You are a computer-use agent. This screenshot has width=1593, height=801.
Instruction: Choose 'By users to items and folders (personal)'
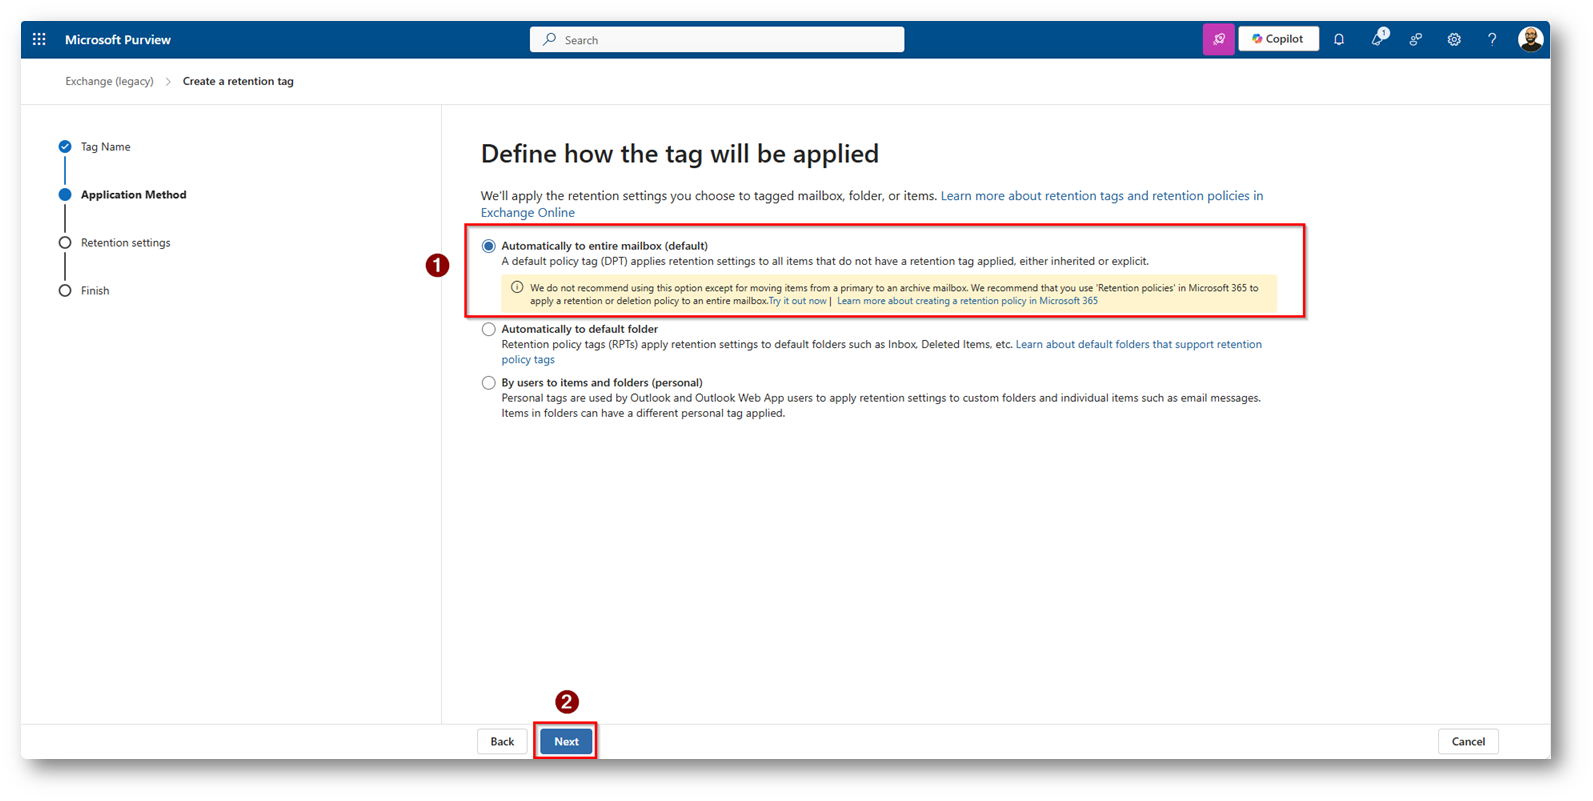(488, 383)
